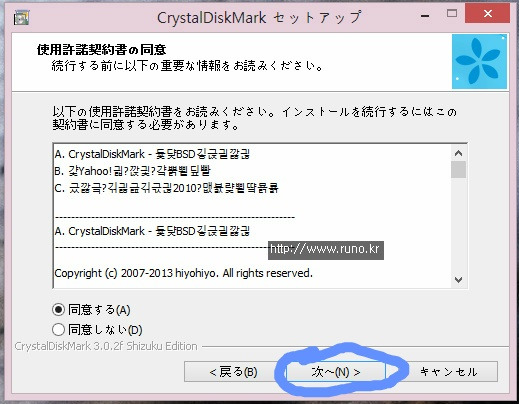Viewport: 519px width, 404px height.
Task: Select the 同意しない(D) radio button
Action: pyautogui.click(x=58, y=330)
